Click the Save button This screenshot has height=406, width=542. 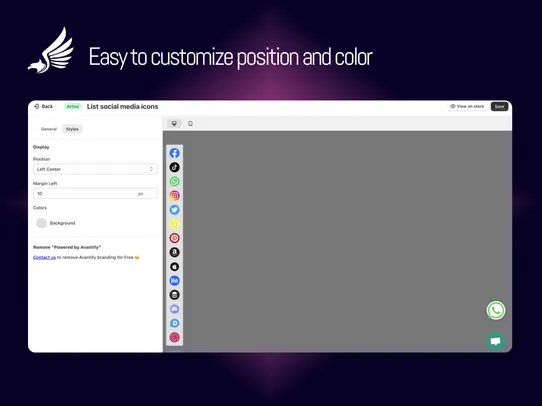click(499, 106)
